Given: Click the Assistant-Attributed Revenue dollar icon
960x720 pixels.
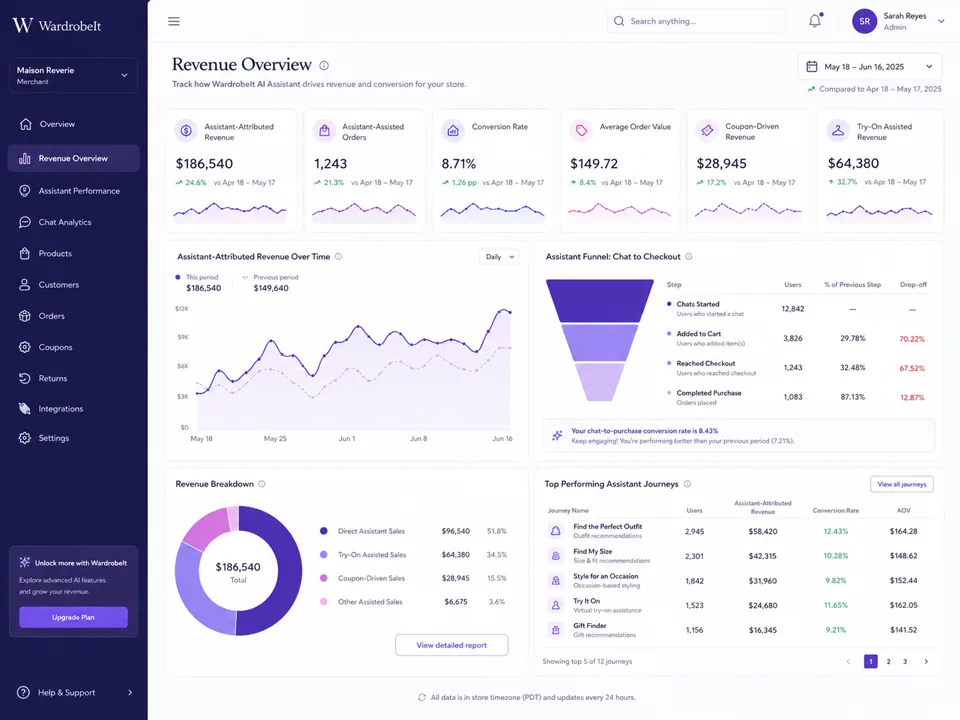Looking at the screenshot, I should click(186, 130).
